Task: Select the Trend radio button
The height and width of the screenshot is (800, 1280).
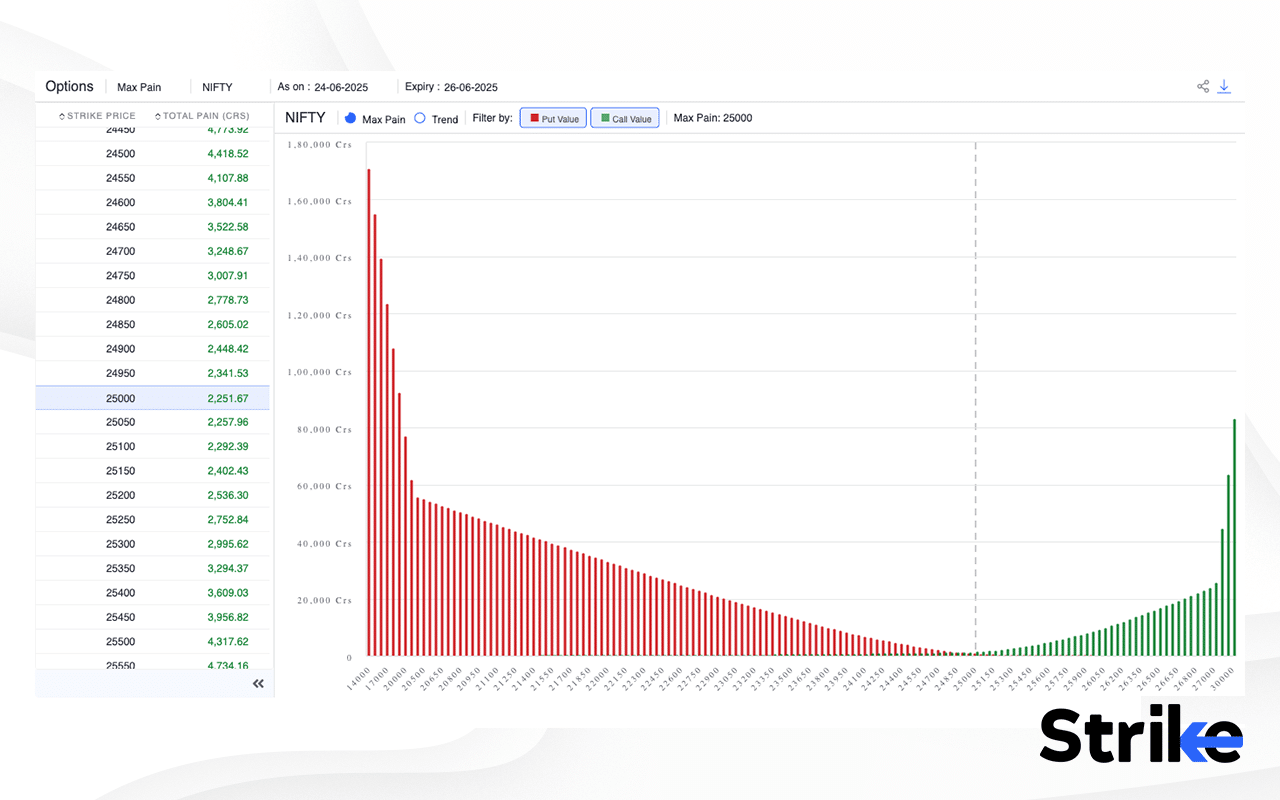Action: click(x=420, y=118)
